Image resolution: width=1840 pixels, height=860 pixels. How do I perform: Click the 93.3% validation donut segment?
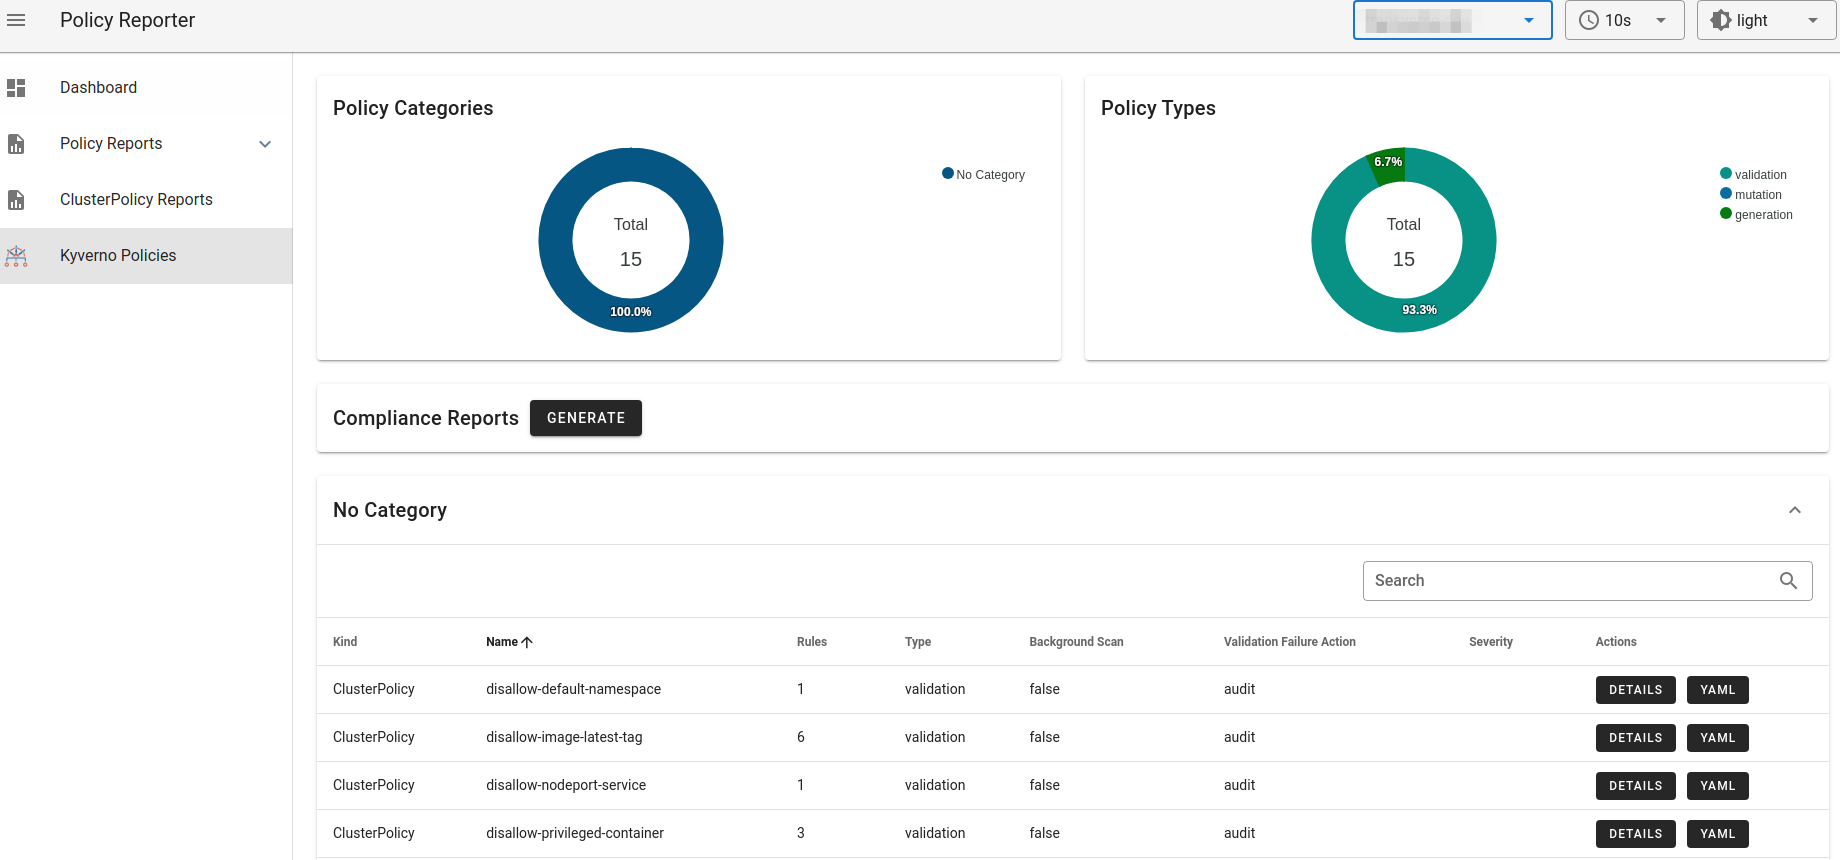1419,310
